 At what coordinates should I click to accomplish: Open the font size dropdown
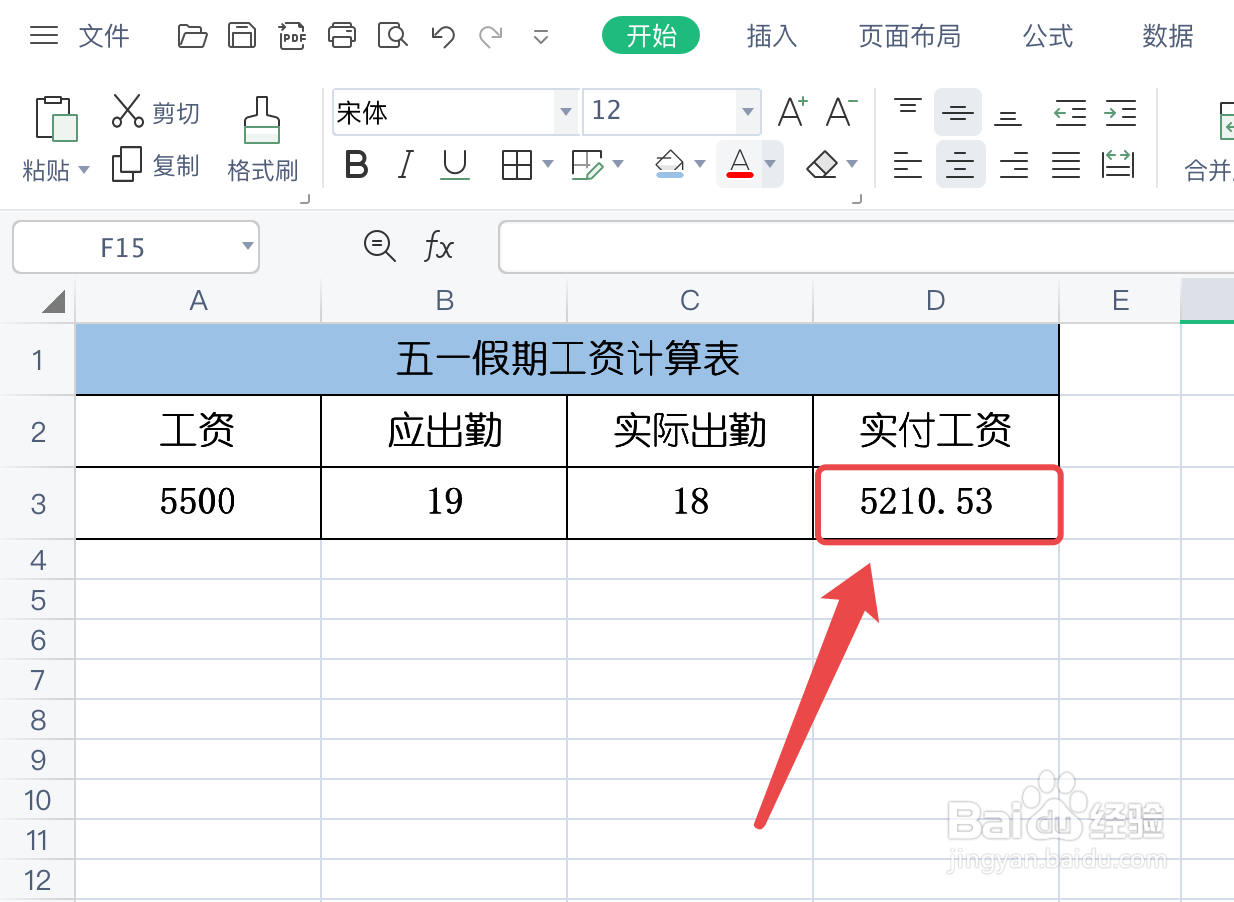(x=747, y=112)
